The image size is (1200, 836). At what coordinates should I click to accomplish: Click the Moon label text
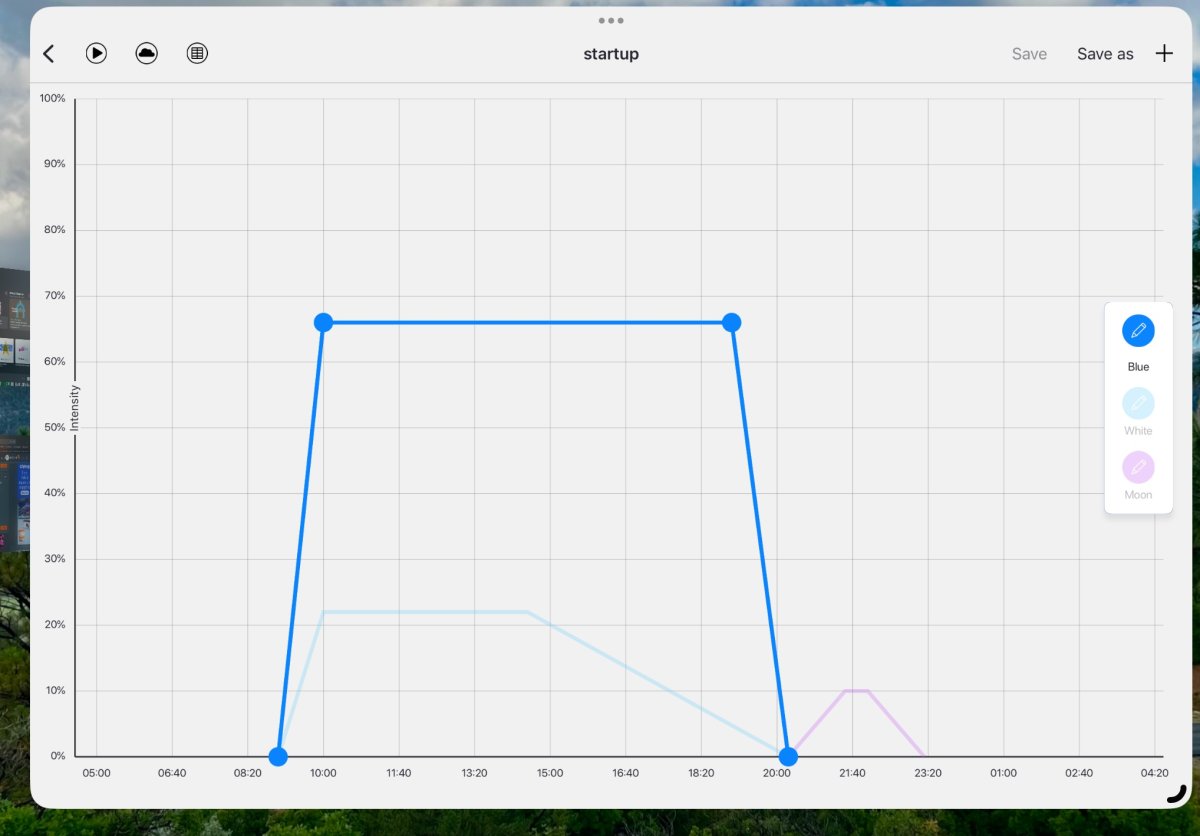(1138, 495)
